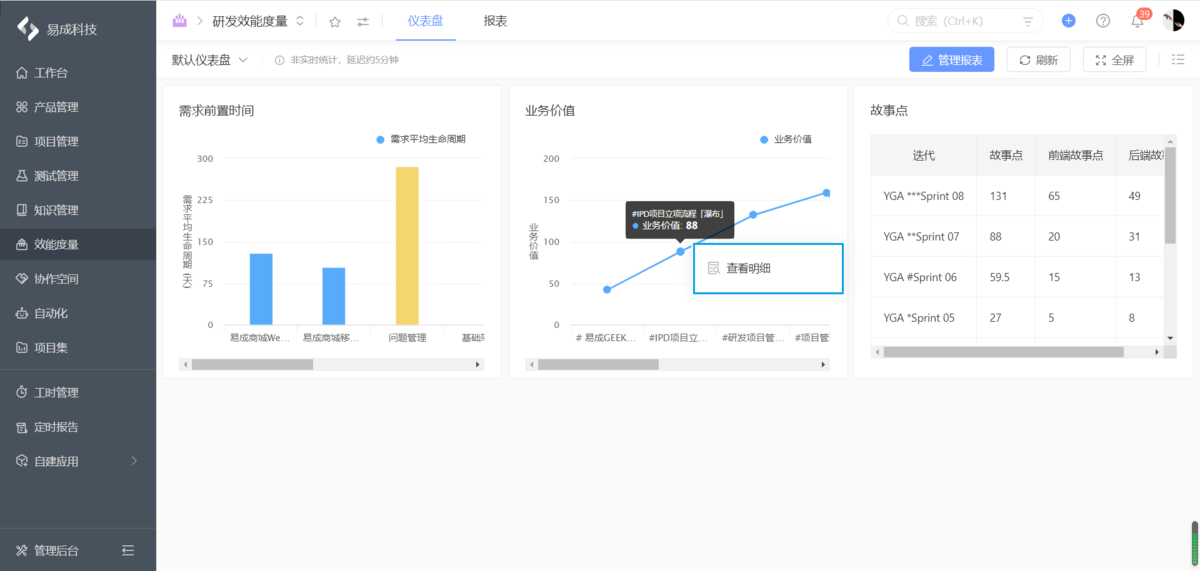Click the data point valued 88
This screenshot has height=571, width=1200.
pyautogui.click(x=681, y=251)
